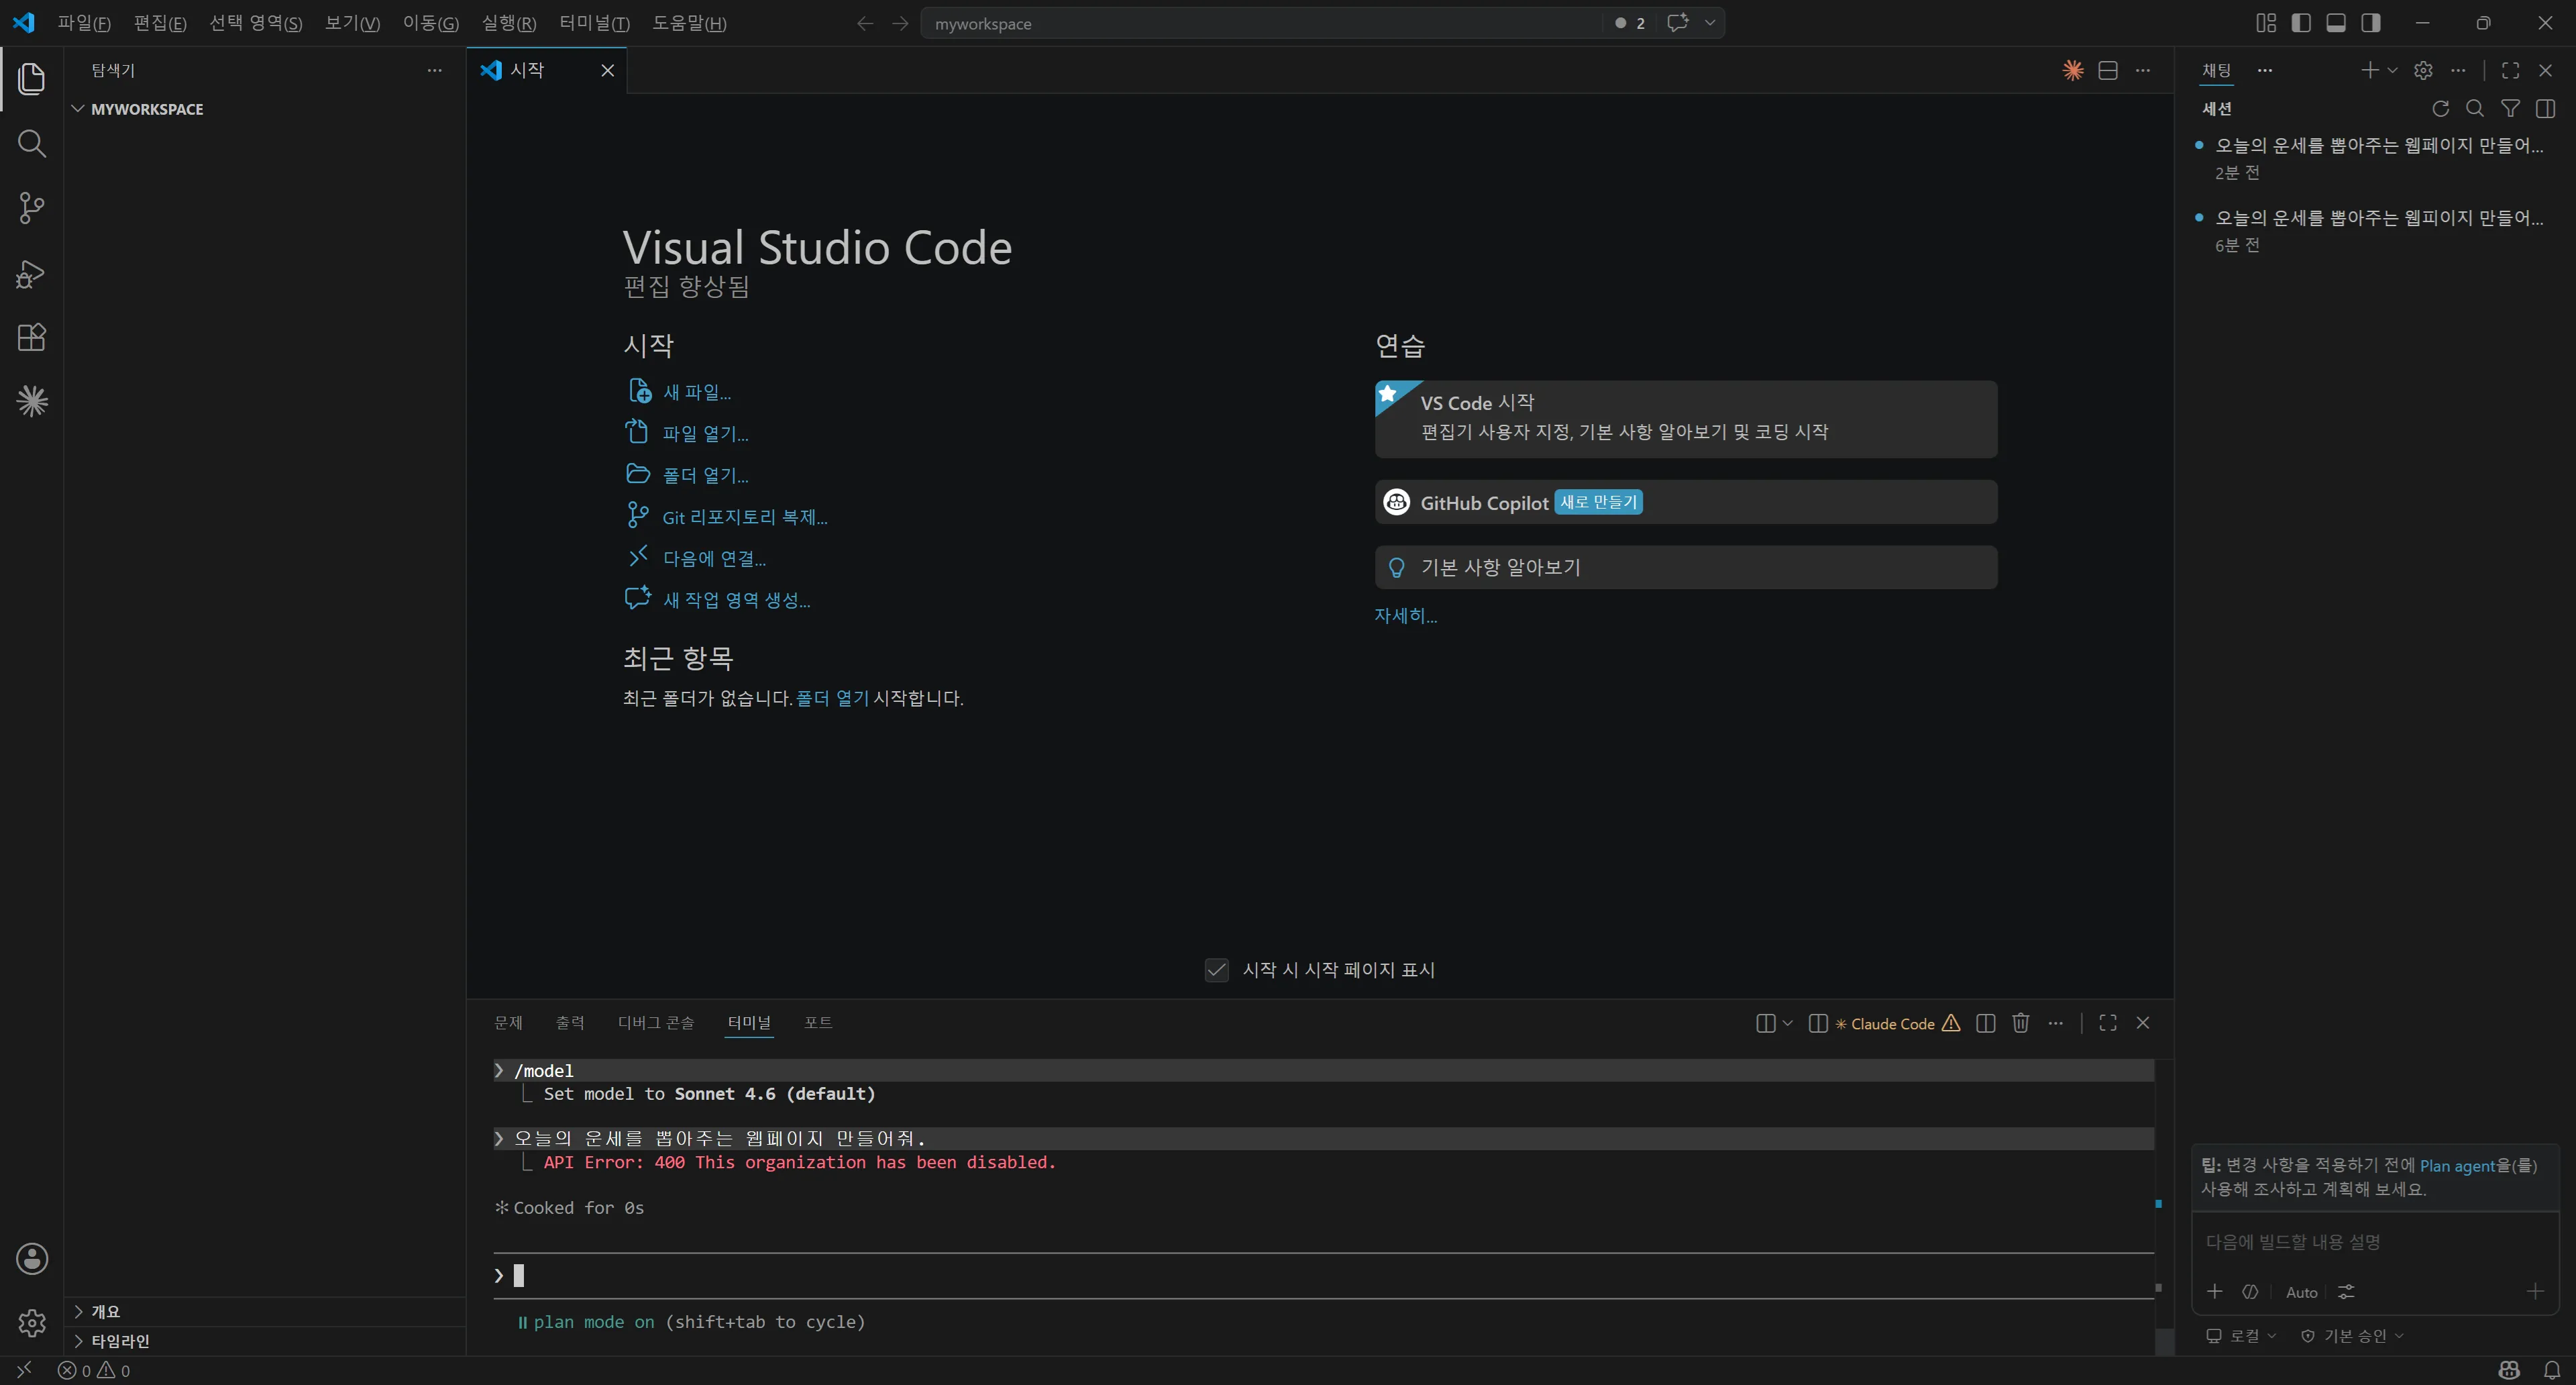This screenshot has width=2576, height=1385.
Task: Open the VS Code 시작 walkthrough card
Action: (1686, 419)
